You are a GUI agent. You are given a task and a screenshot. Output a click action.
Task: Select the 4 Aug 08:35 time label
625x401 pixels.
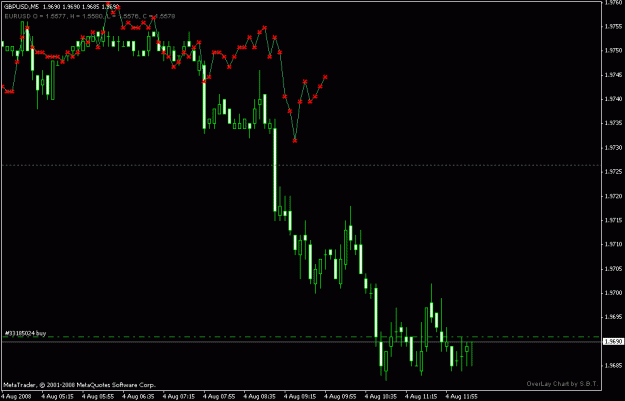[x=259, y=397]
